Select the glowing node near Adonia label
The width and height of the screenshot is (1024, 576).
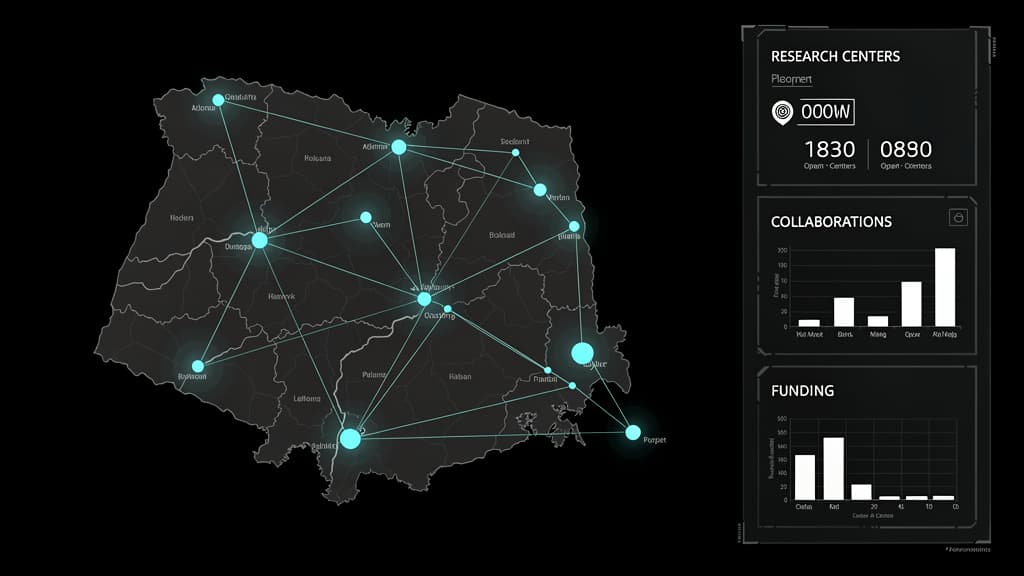(218, 100)
